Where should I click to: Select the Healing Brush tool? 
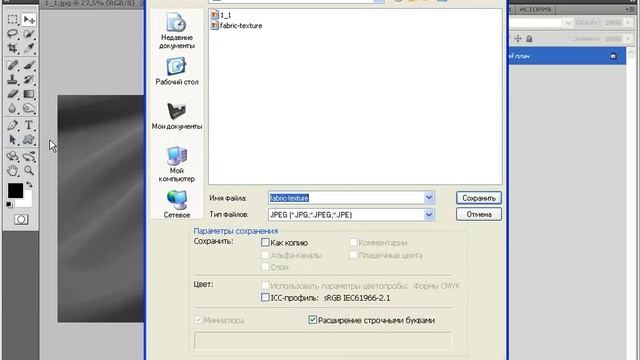[x=12, y=65]
